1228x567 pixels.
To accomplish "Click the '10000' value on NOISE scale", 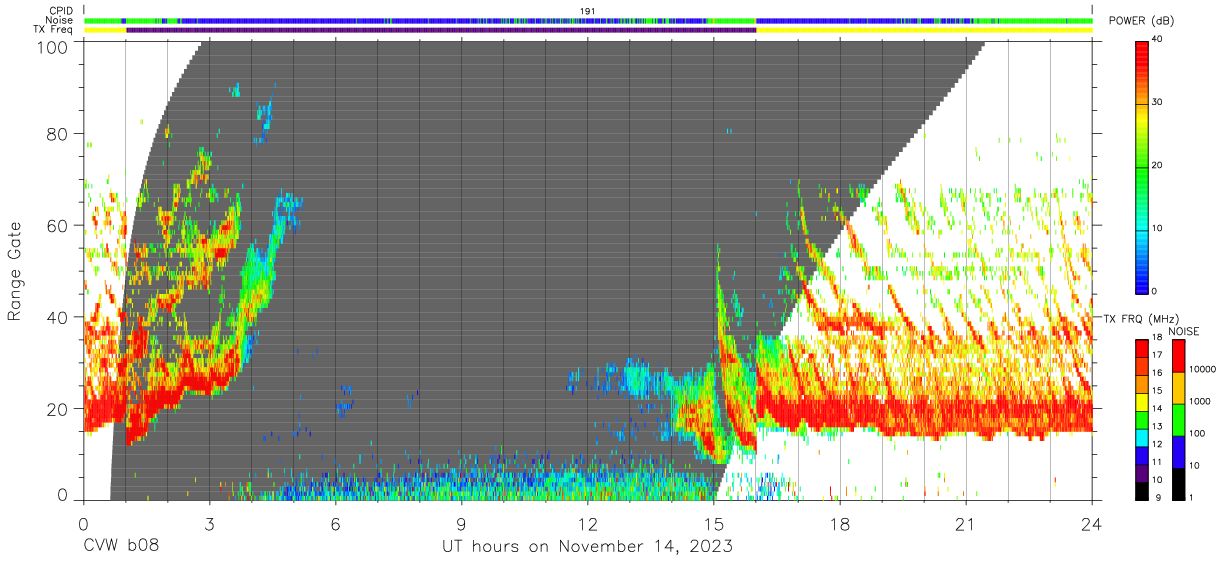I will pyautogui.click(x=1204, y=369).
